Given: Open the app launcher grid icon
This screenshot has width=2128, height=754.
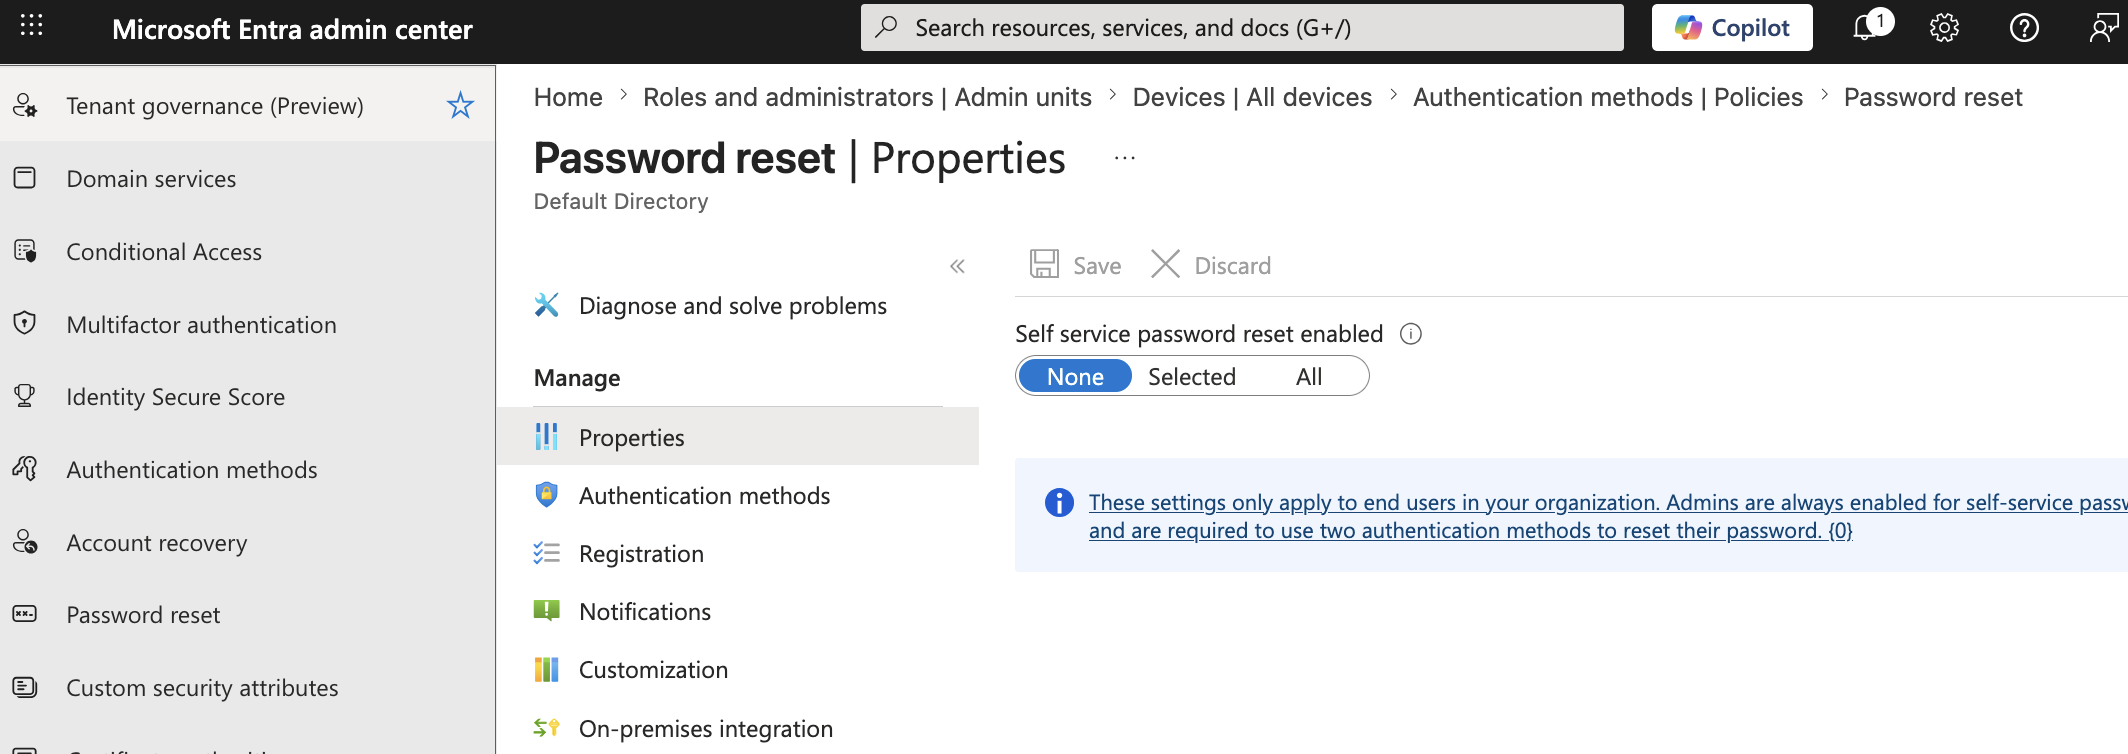Looking at the screenshot, I should [31, 26].
